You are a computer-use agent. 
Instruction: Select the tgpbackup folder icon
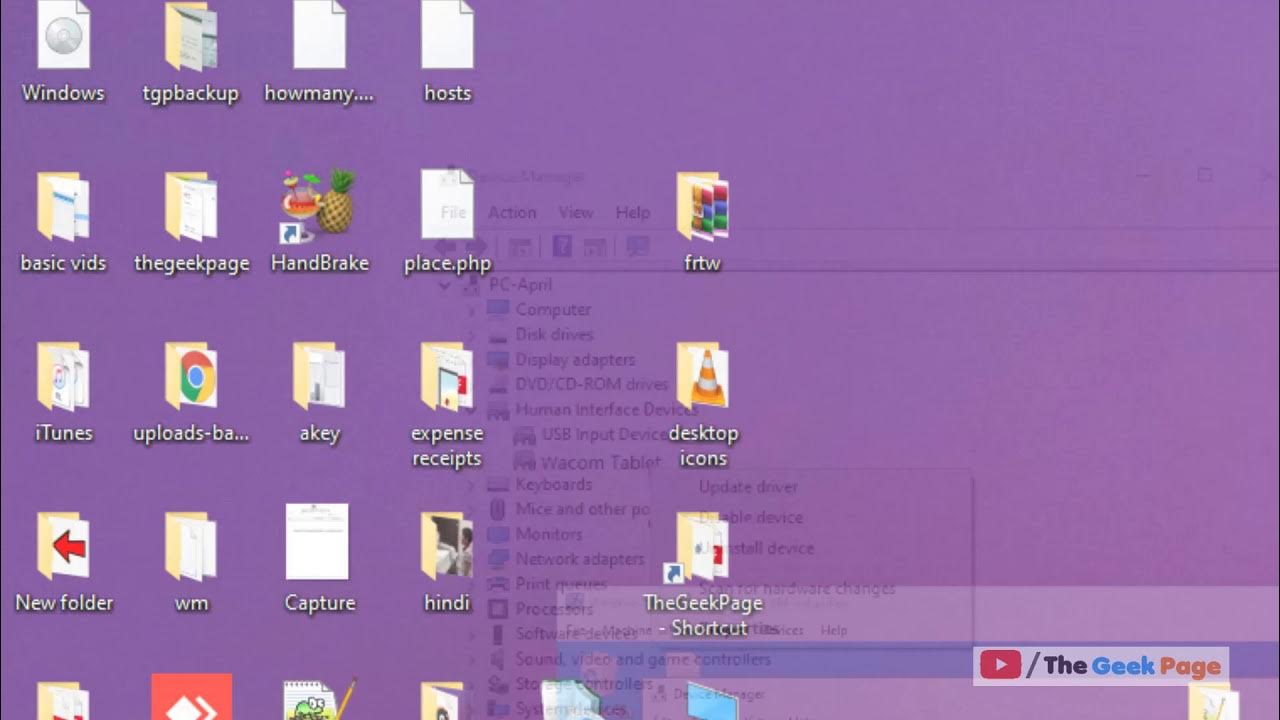(x=191, y=36)
